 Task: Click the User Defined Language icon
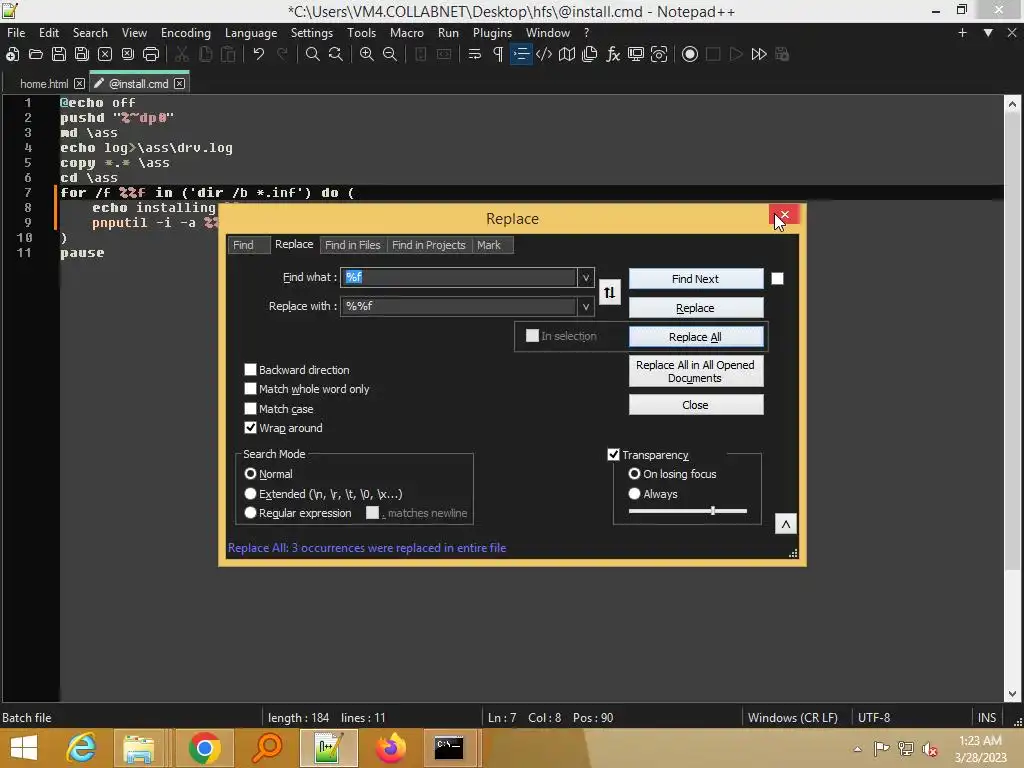544,54
